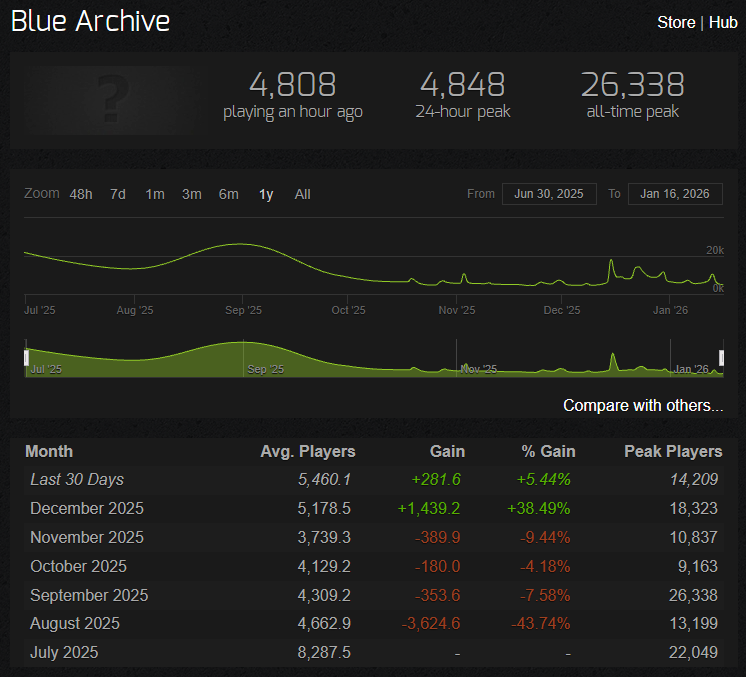Click the Avg. Players column header

[308, 451]
